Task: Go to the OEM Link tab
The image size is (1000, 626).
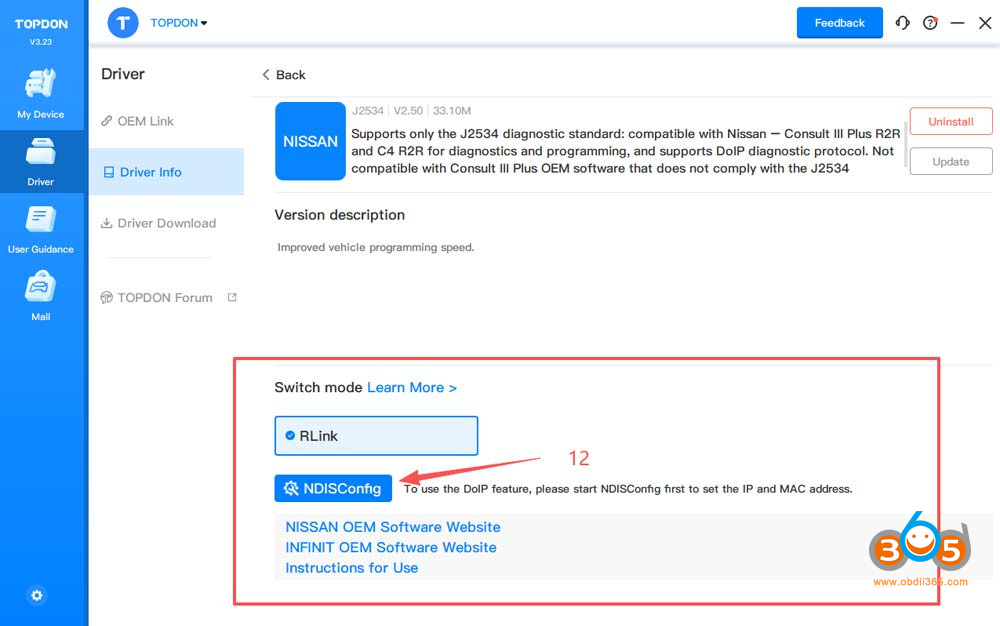Action: (x=137, y=121)
